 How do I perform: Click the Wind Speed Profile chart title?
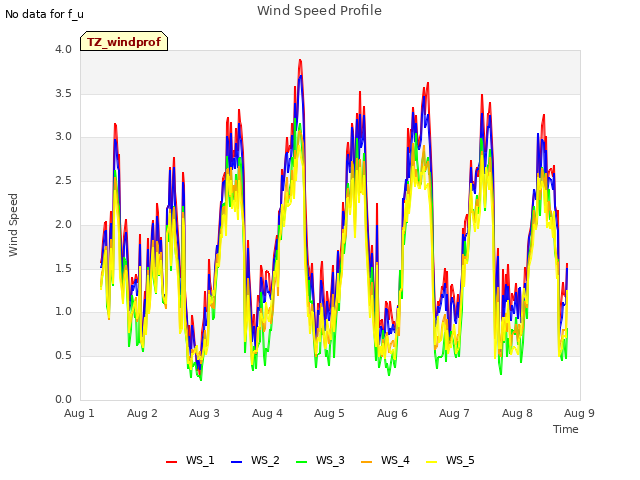point(319,11)
